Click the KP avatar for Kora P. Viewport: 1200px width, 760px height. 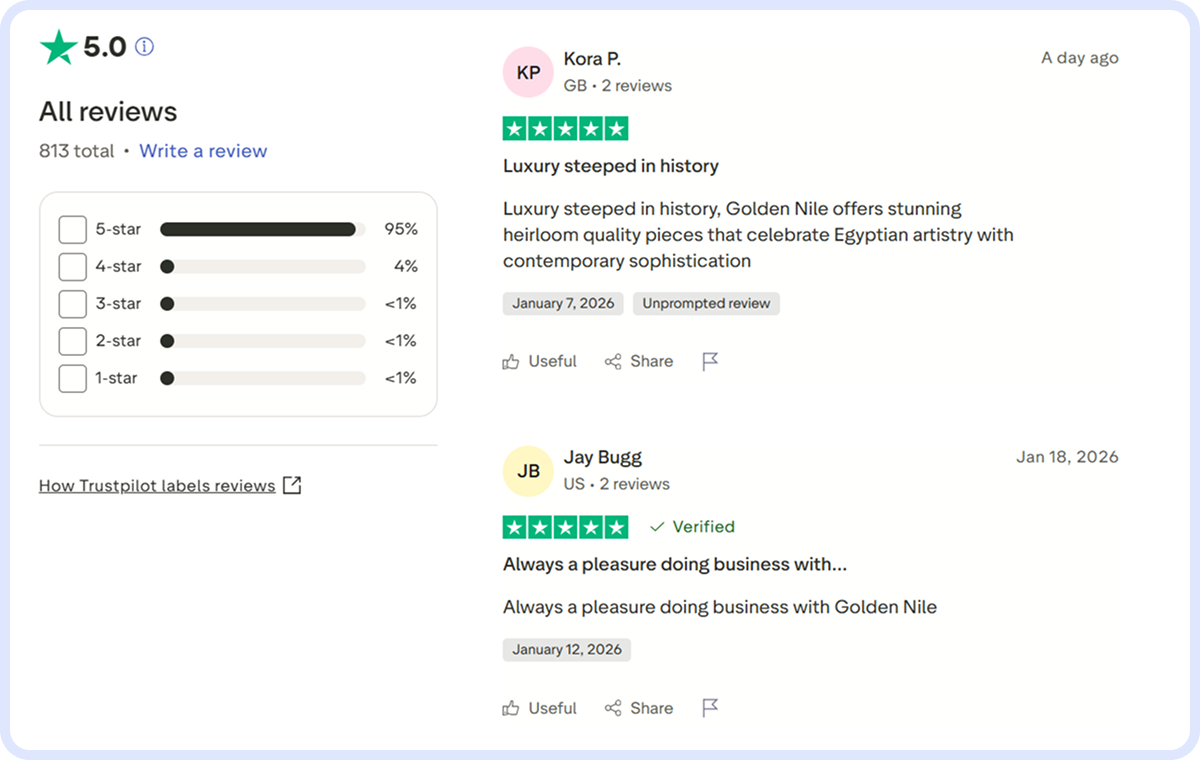528,72
